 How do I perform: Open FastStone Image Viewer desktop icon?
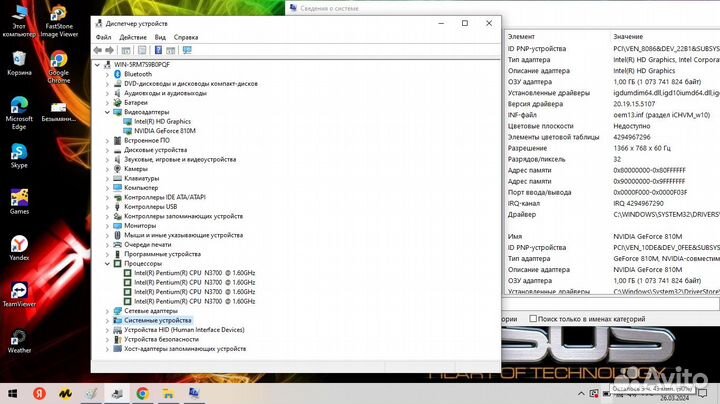pos(59,21)
